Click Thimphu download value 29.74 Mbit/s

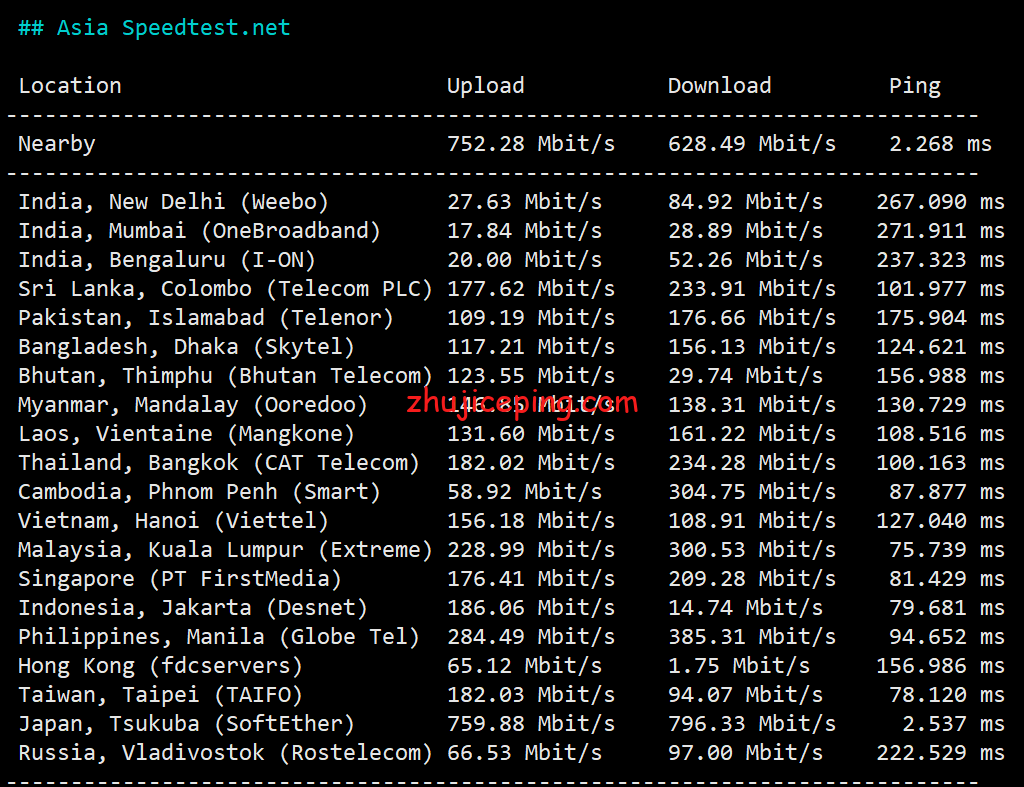(x=745, y=376)
